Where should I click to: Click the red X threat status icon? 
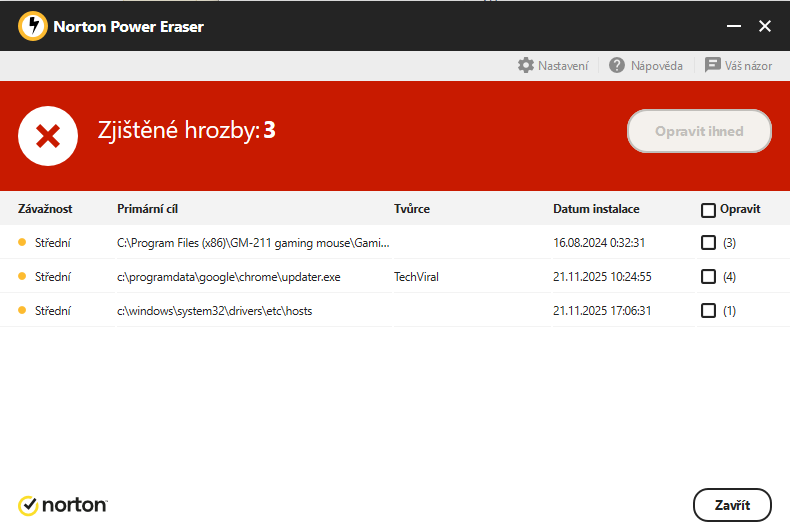click(x=48, y=134)
